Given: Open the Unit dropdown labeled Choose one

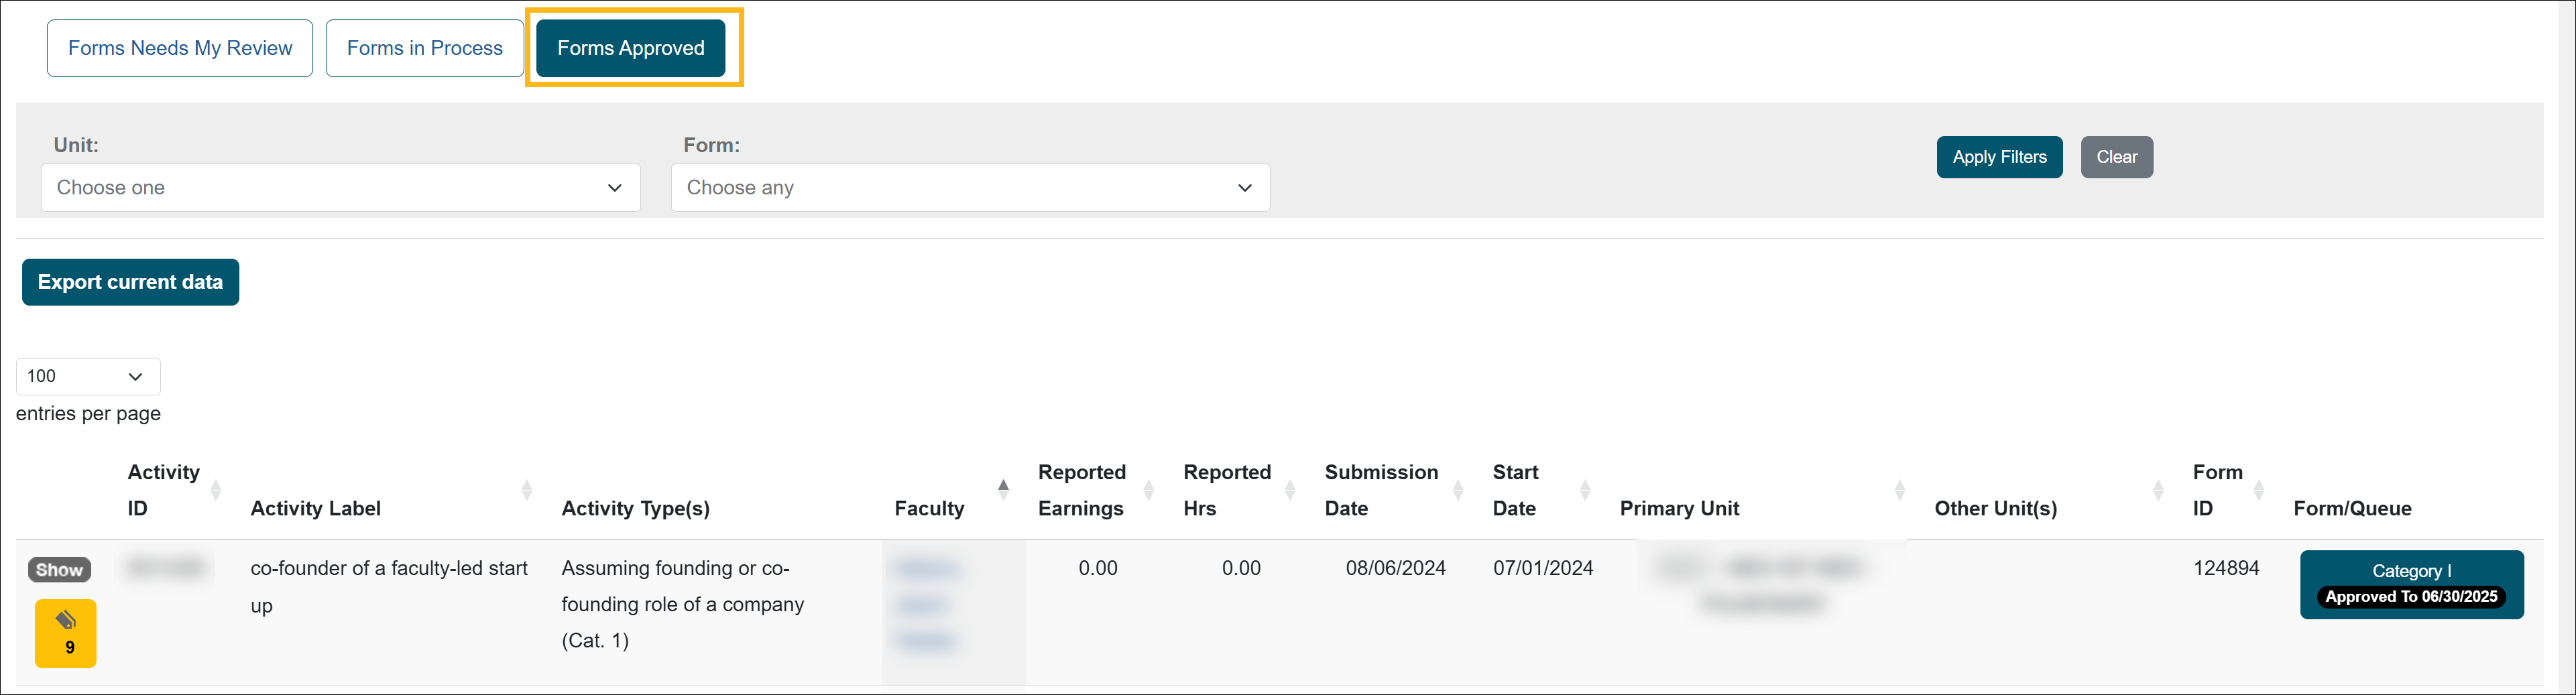Looking at the screenshot, I should tap(340, 187).
